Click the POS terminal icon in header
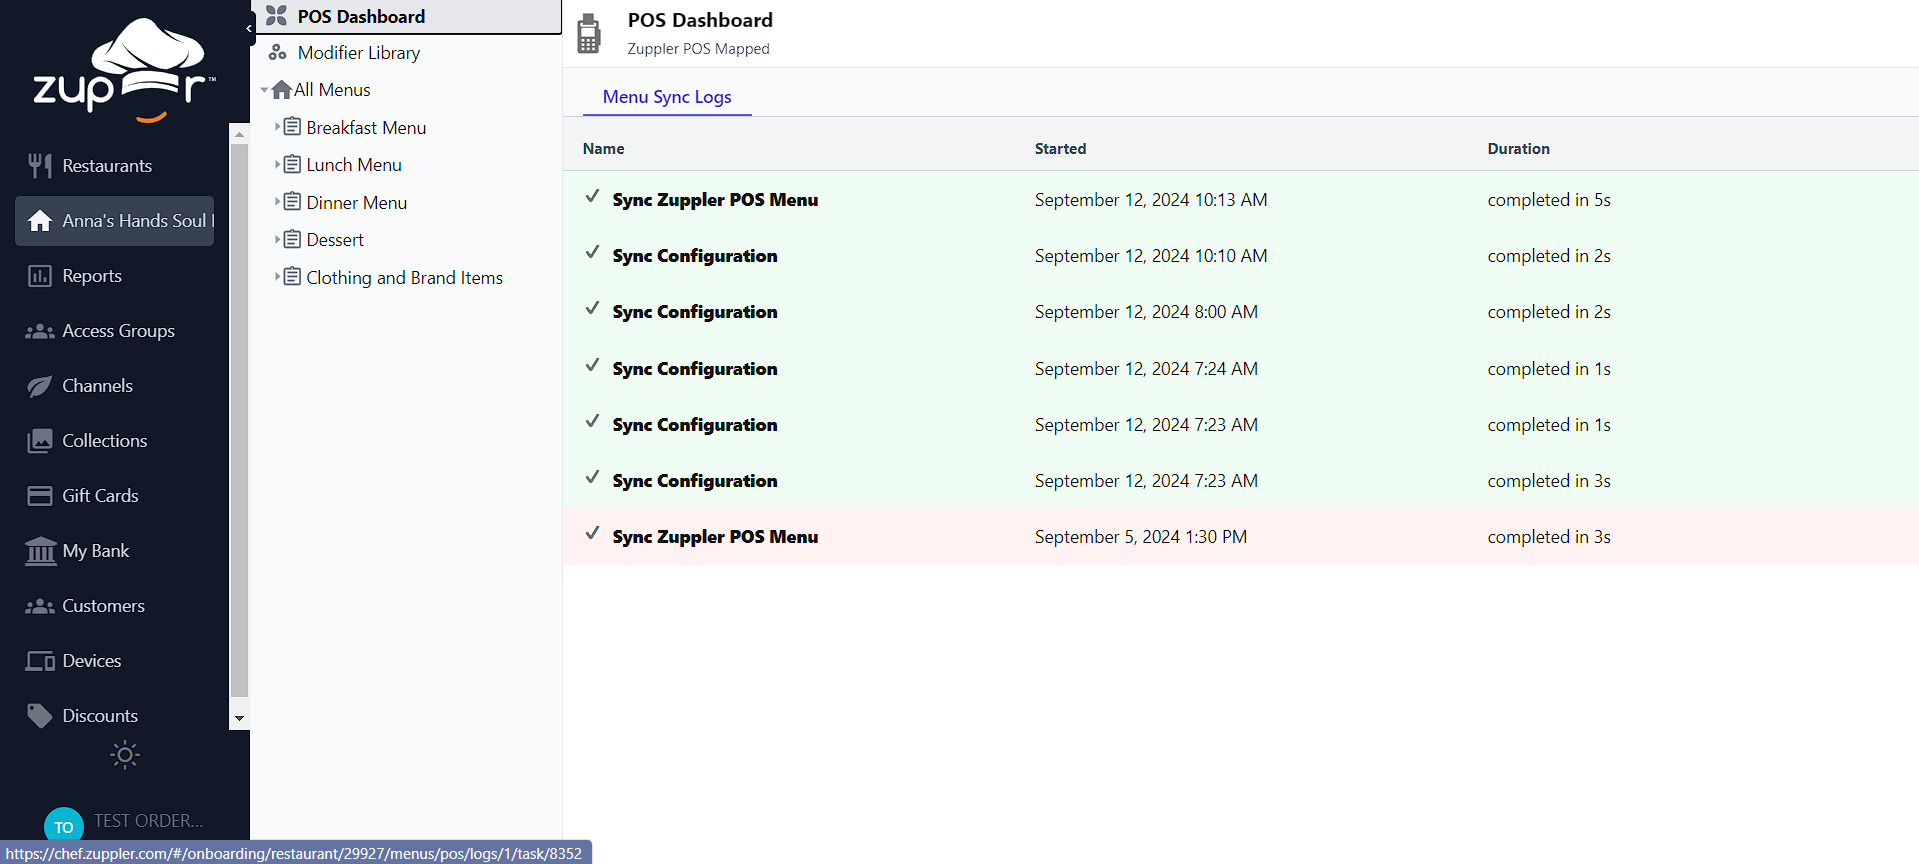1919x864 pixels. click(589, 34)
